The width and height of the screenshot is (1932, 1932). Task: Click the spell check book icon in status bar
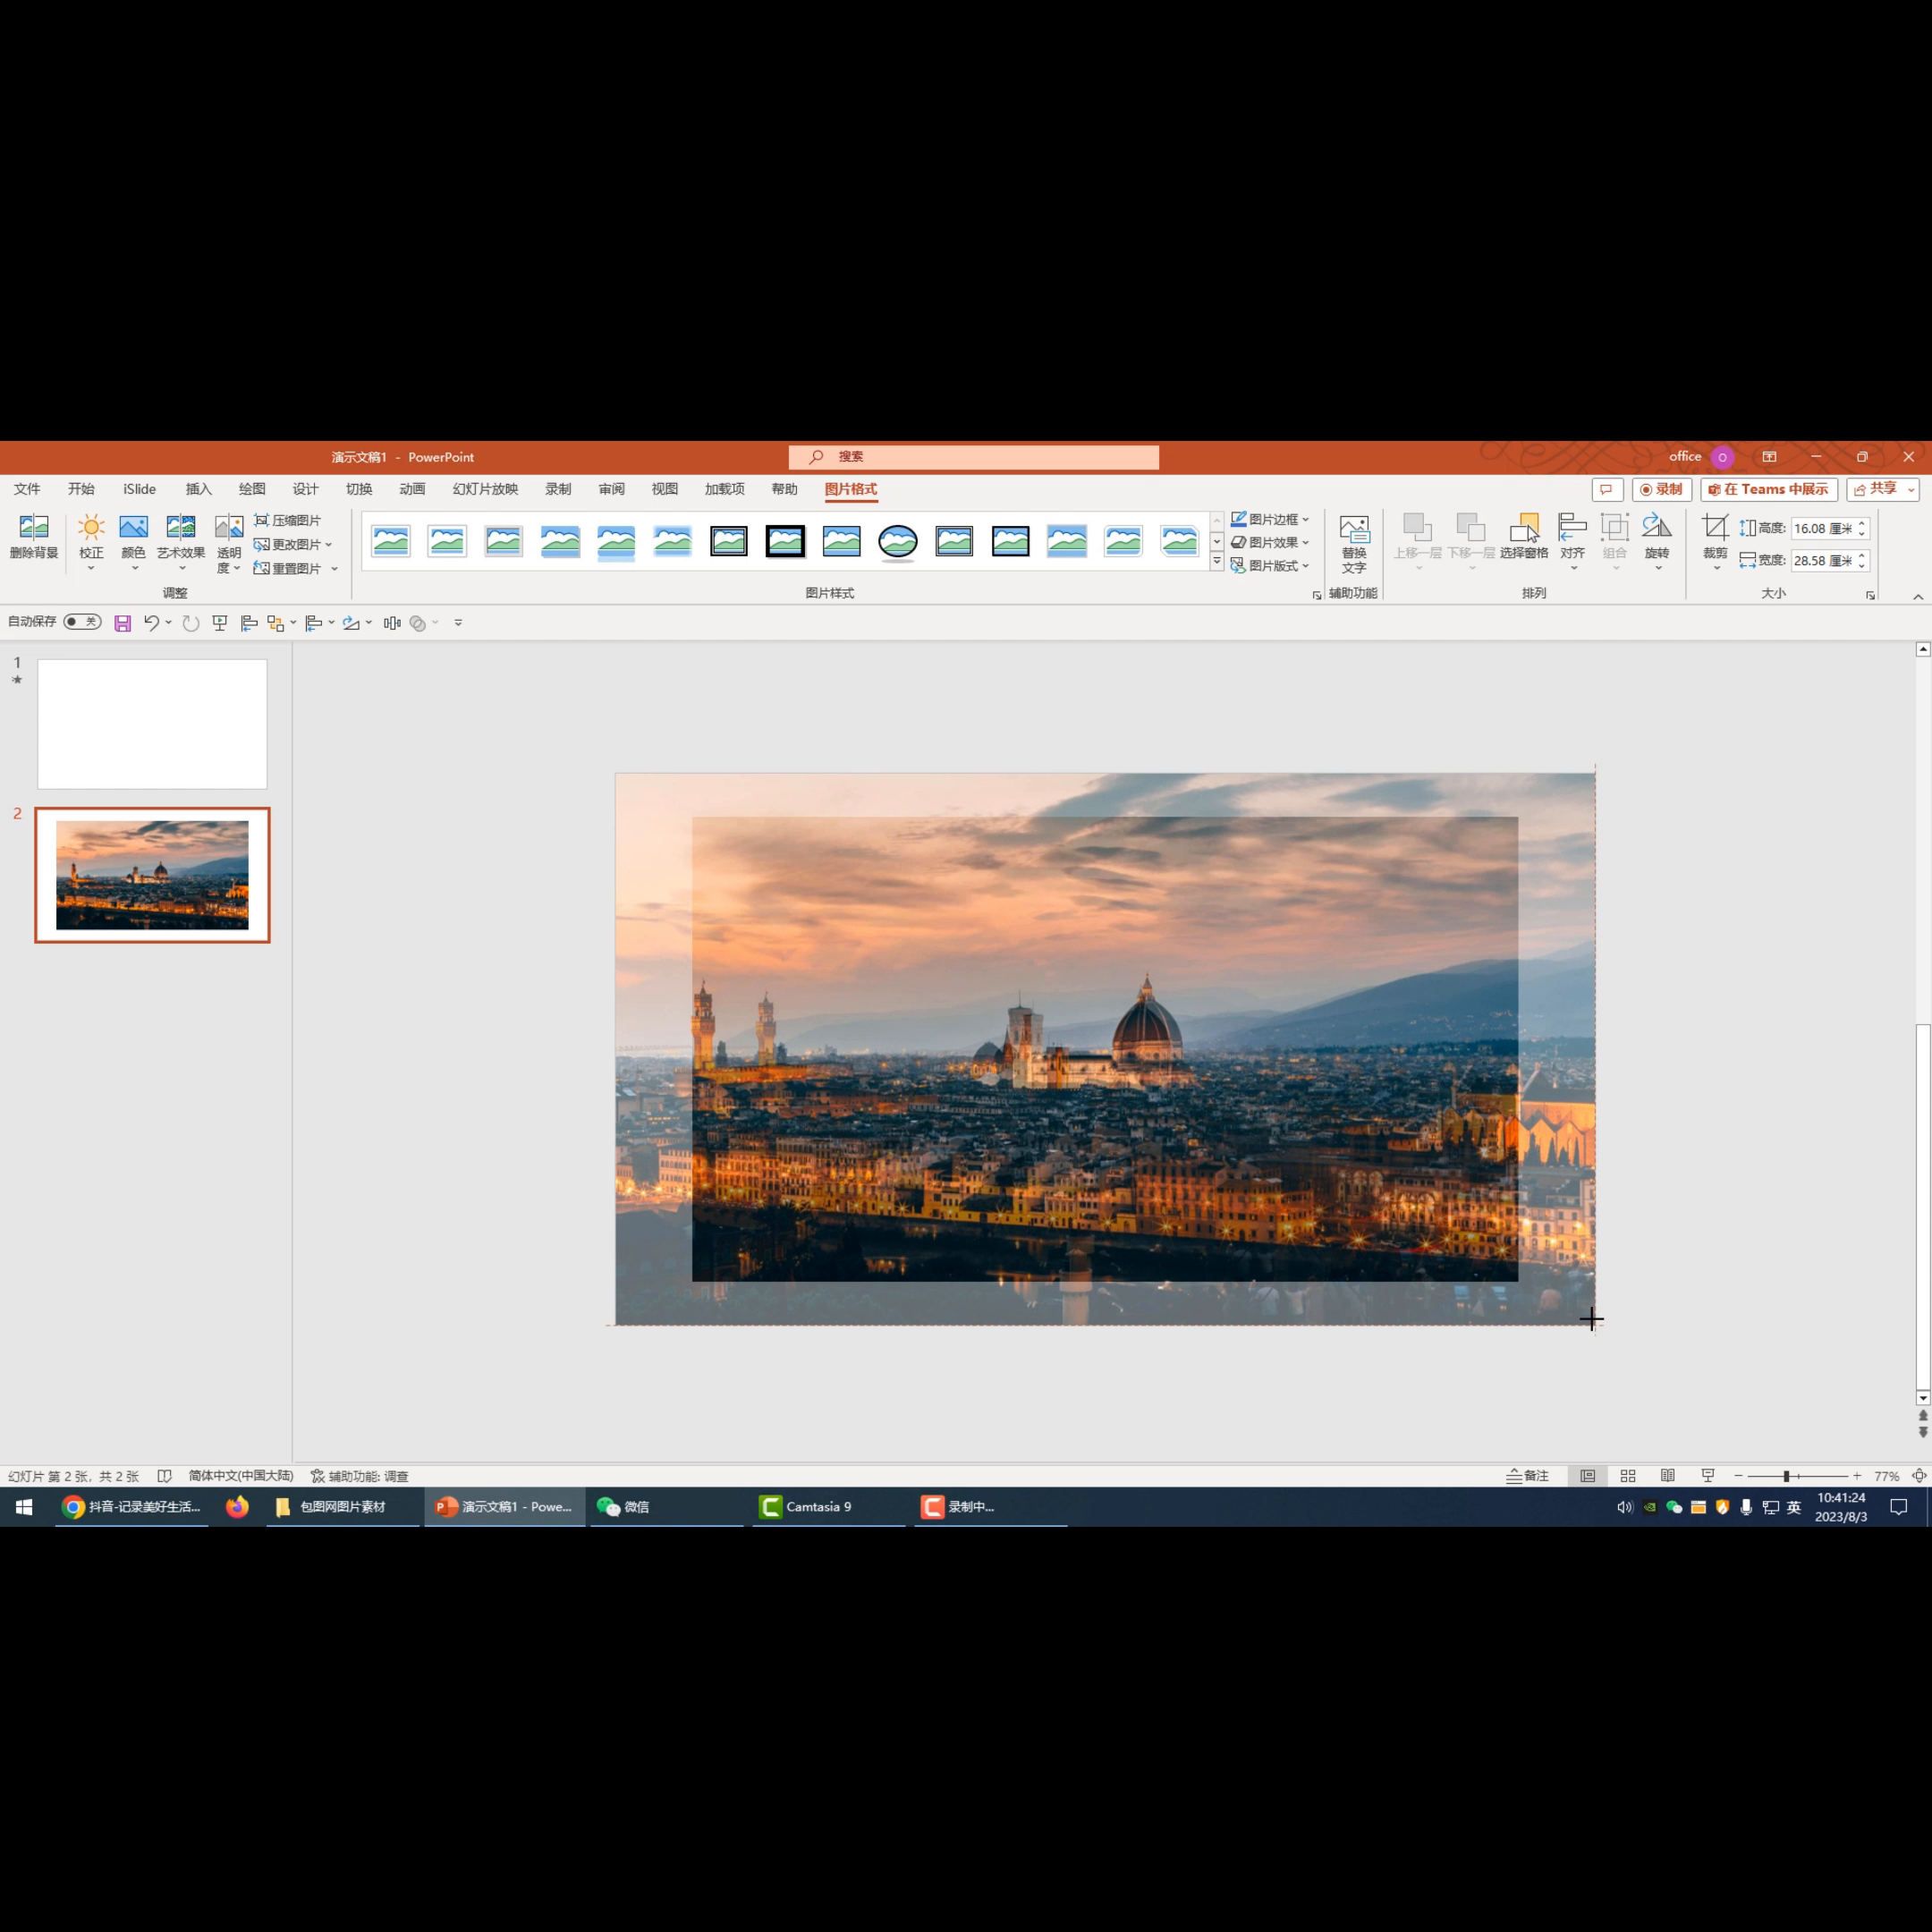(165, 1476)
